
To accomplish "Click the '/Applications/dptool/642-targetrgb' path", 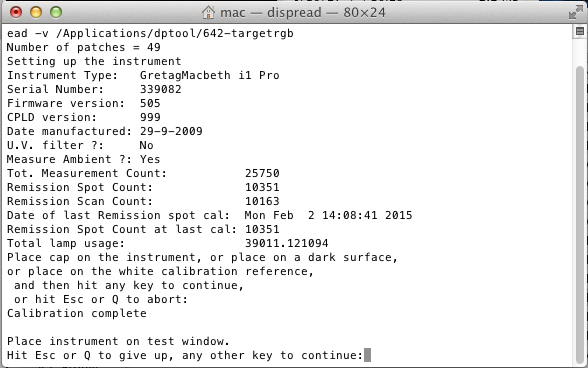I will (x=175, y=33).
